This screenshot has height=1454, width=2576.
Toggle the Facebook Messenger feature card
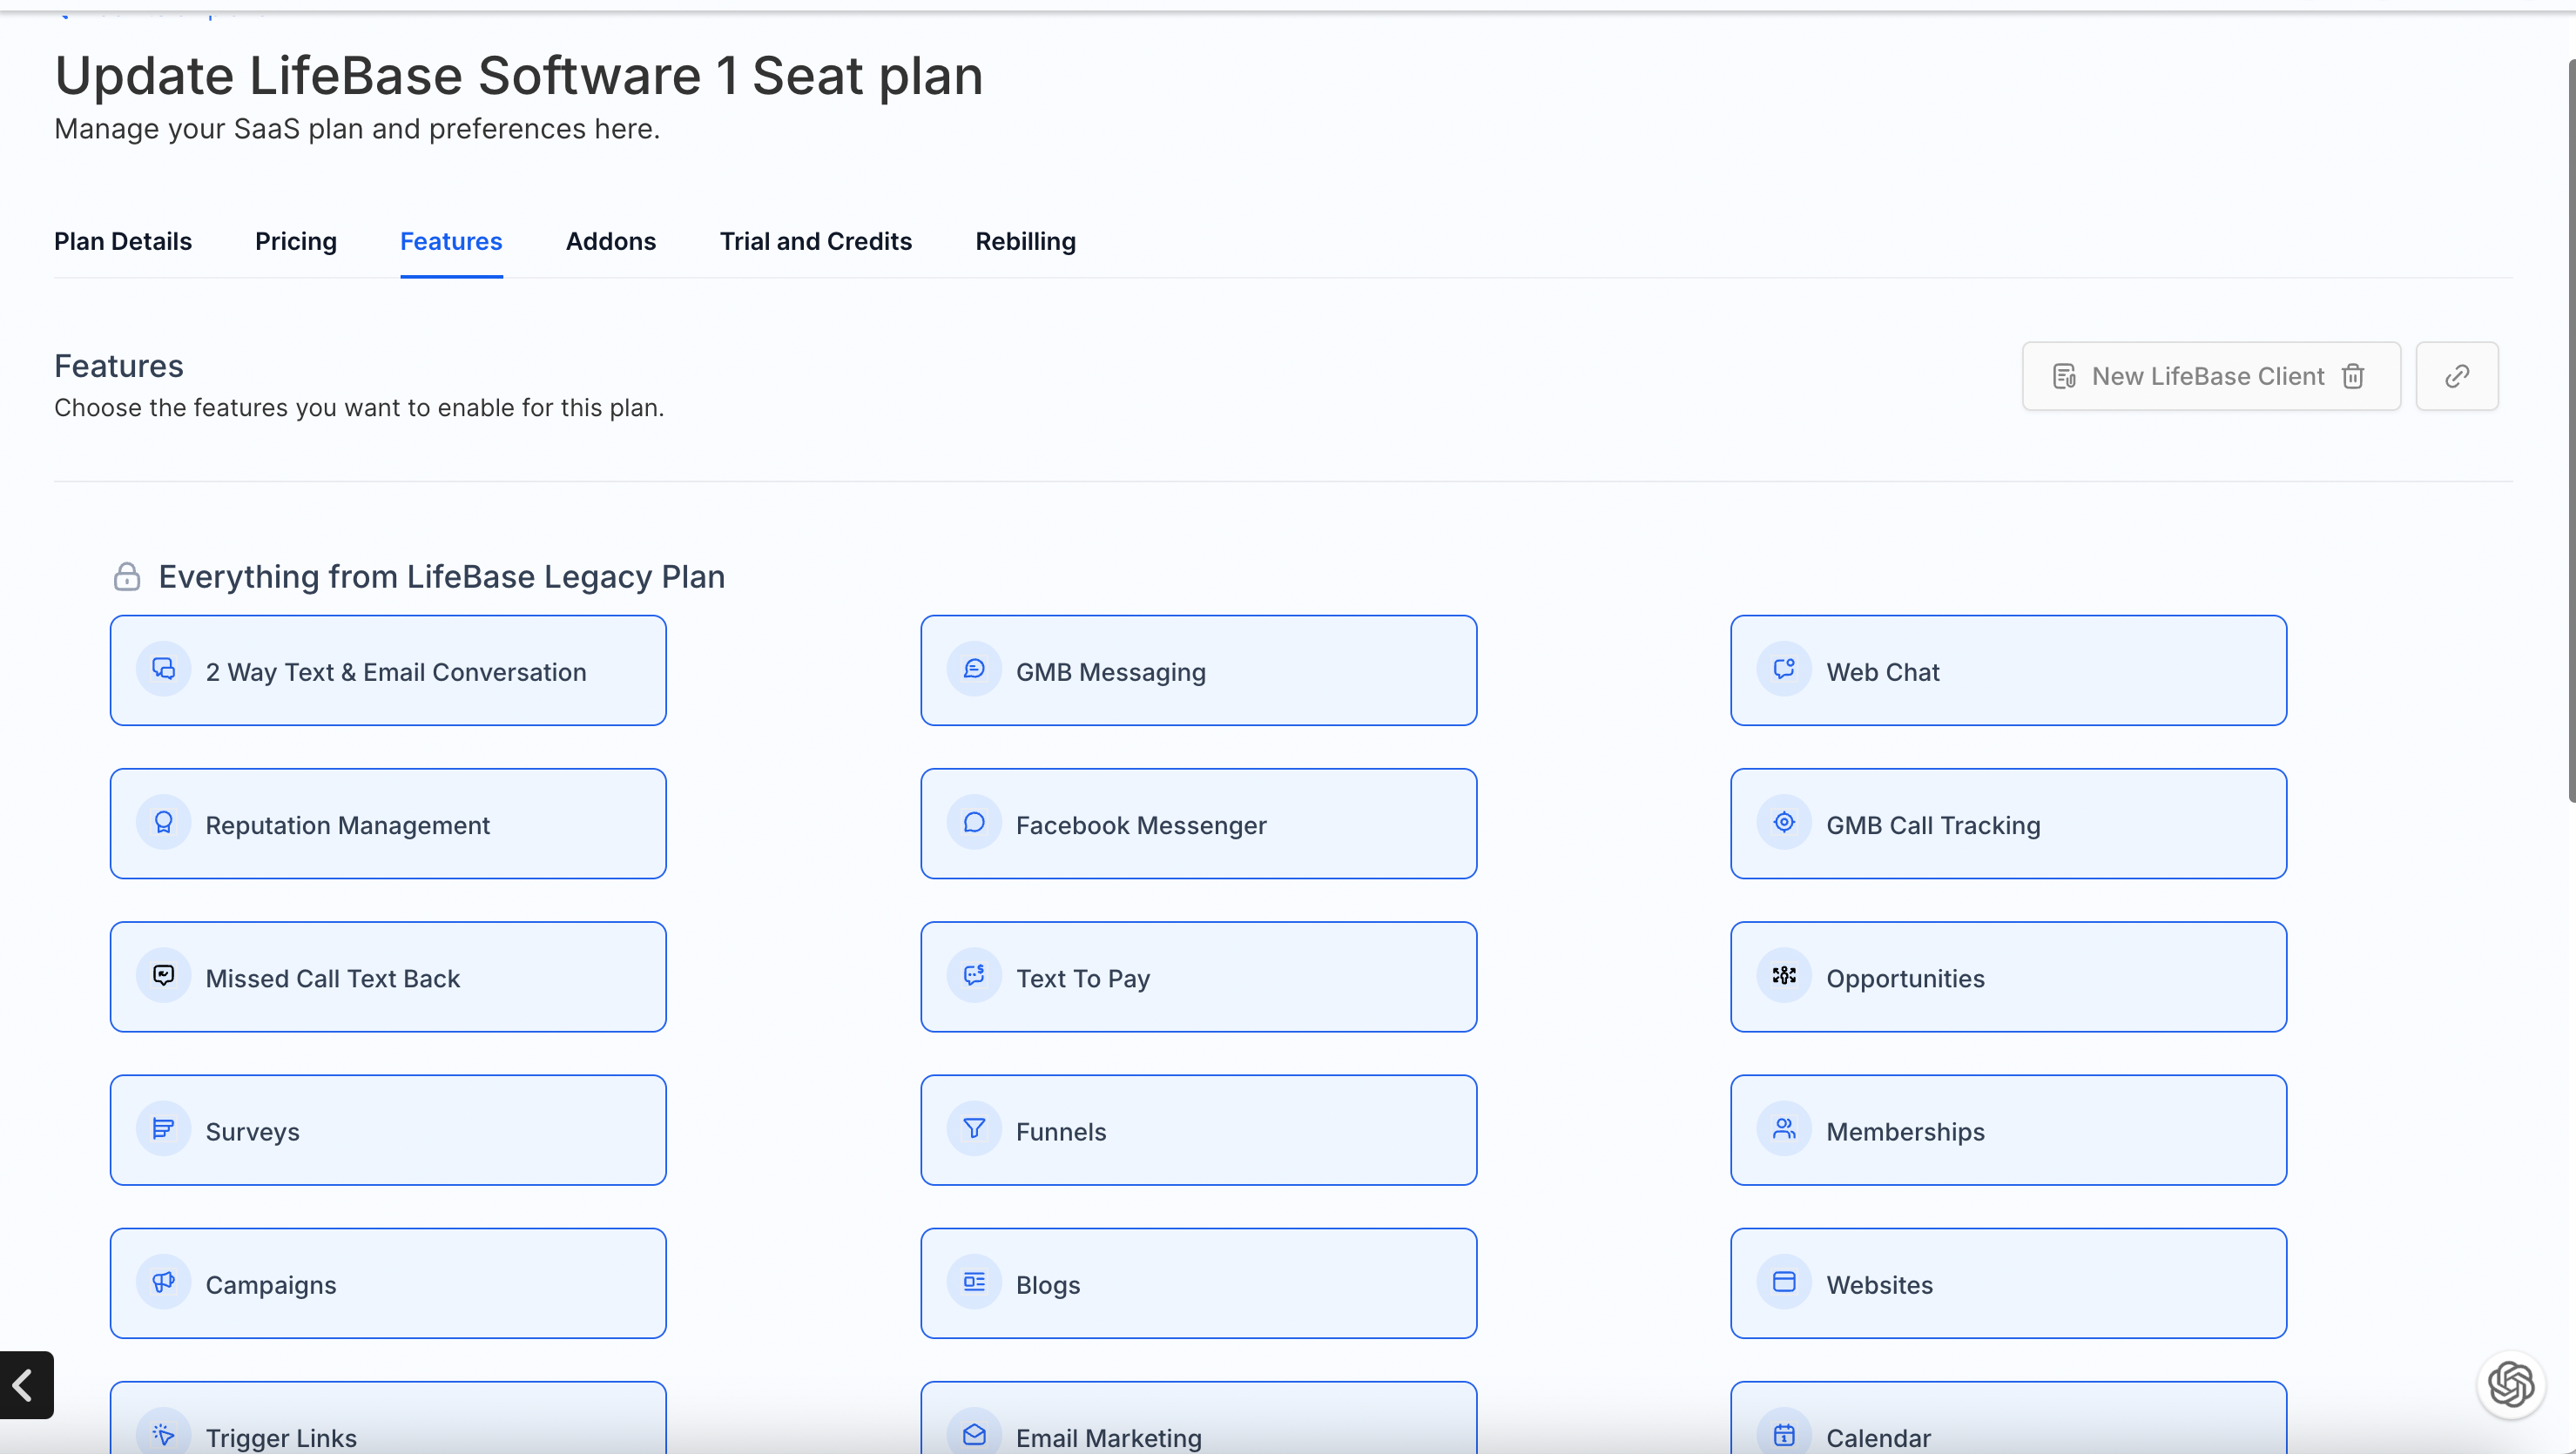pos(1198,824)
